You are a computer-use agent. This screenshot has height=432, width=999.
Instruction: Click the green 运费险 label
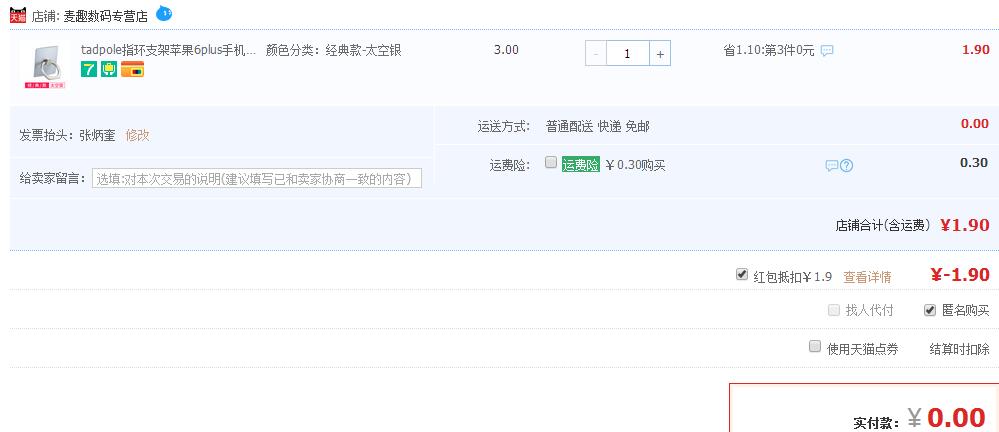(x=580, y=165)
